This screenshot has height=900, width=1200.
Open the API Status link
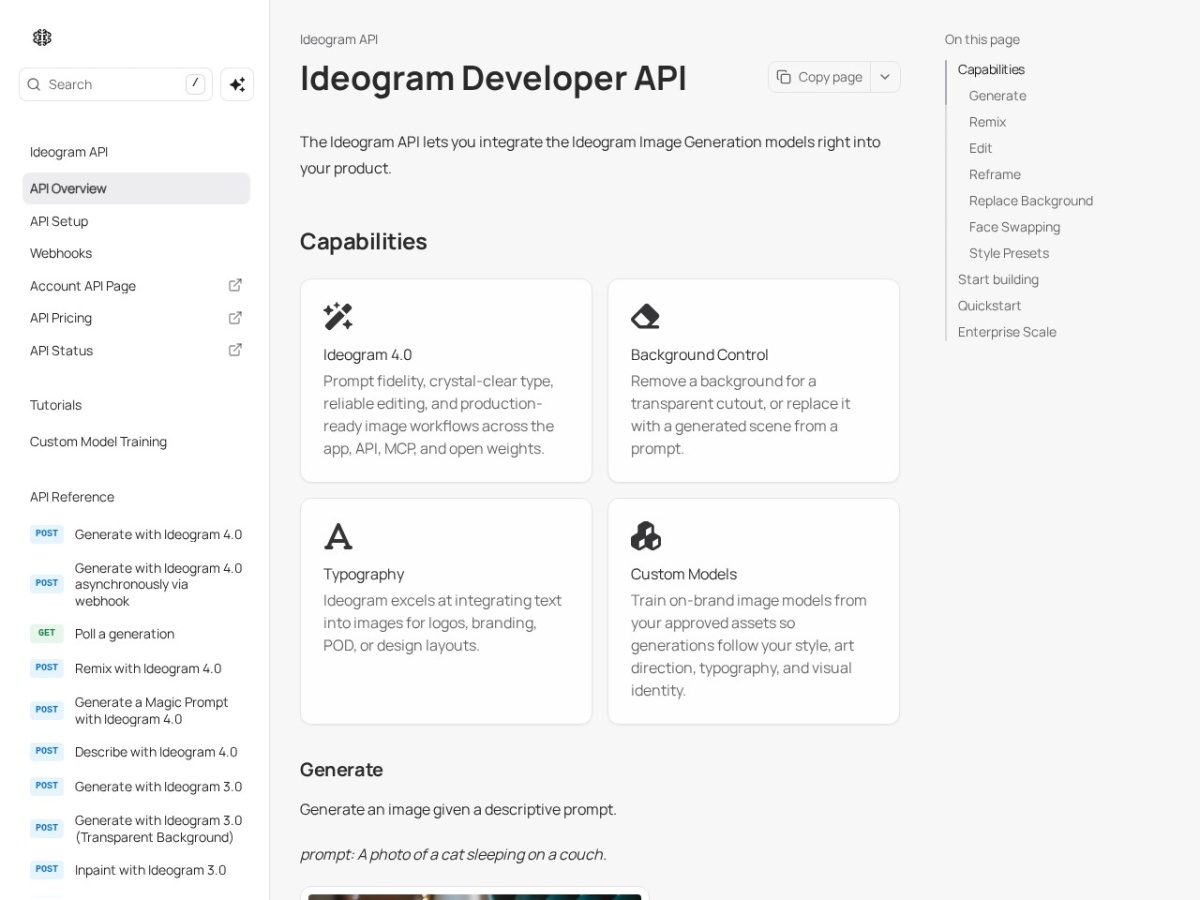point(136,351)
